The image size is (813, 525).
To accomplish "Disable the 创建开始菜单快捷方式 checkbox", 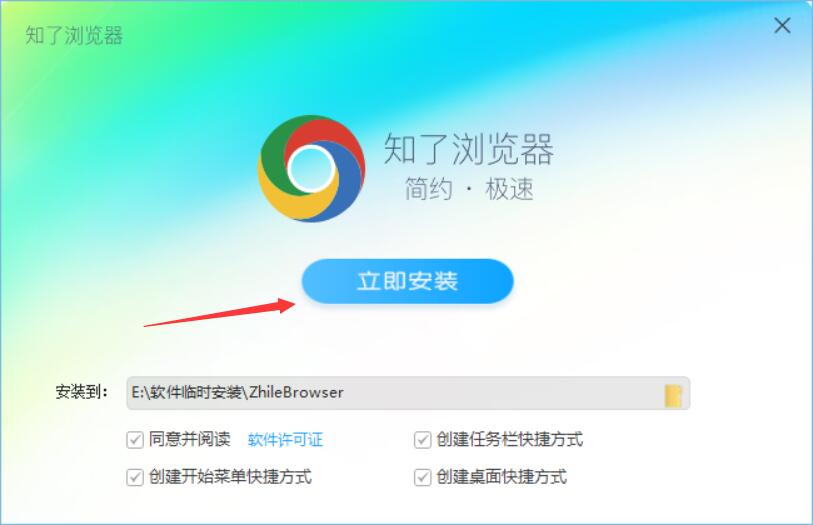I will point(135,477).
